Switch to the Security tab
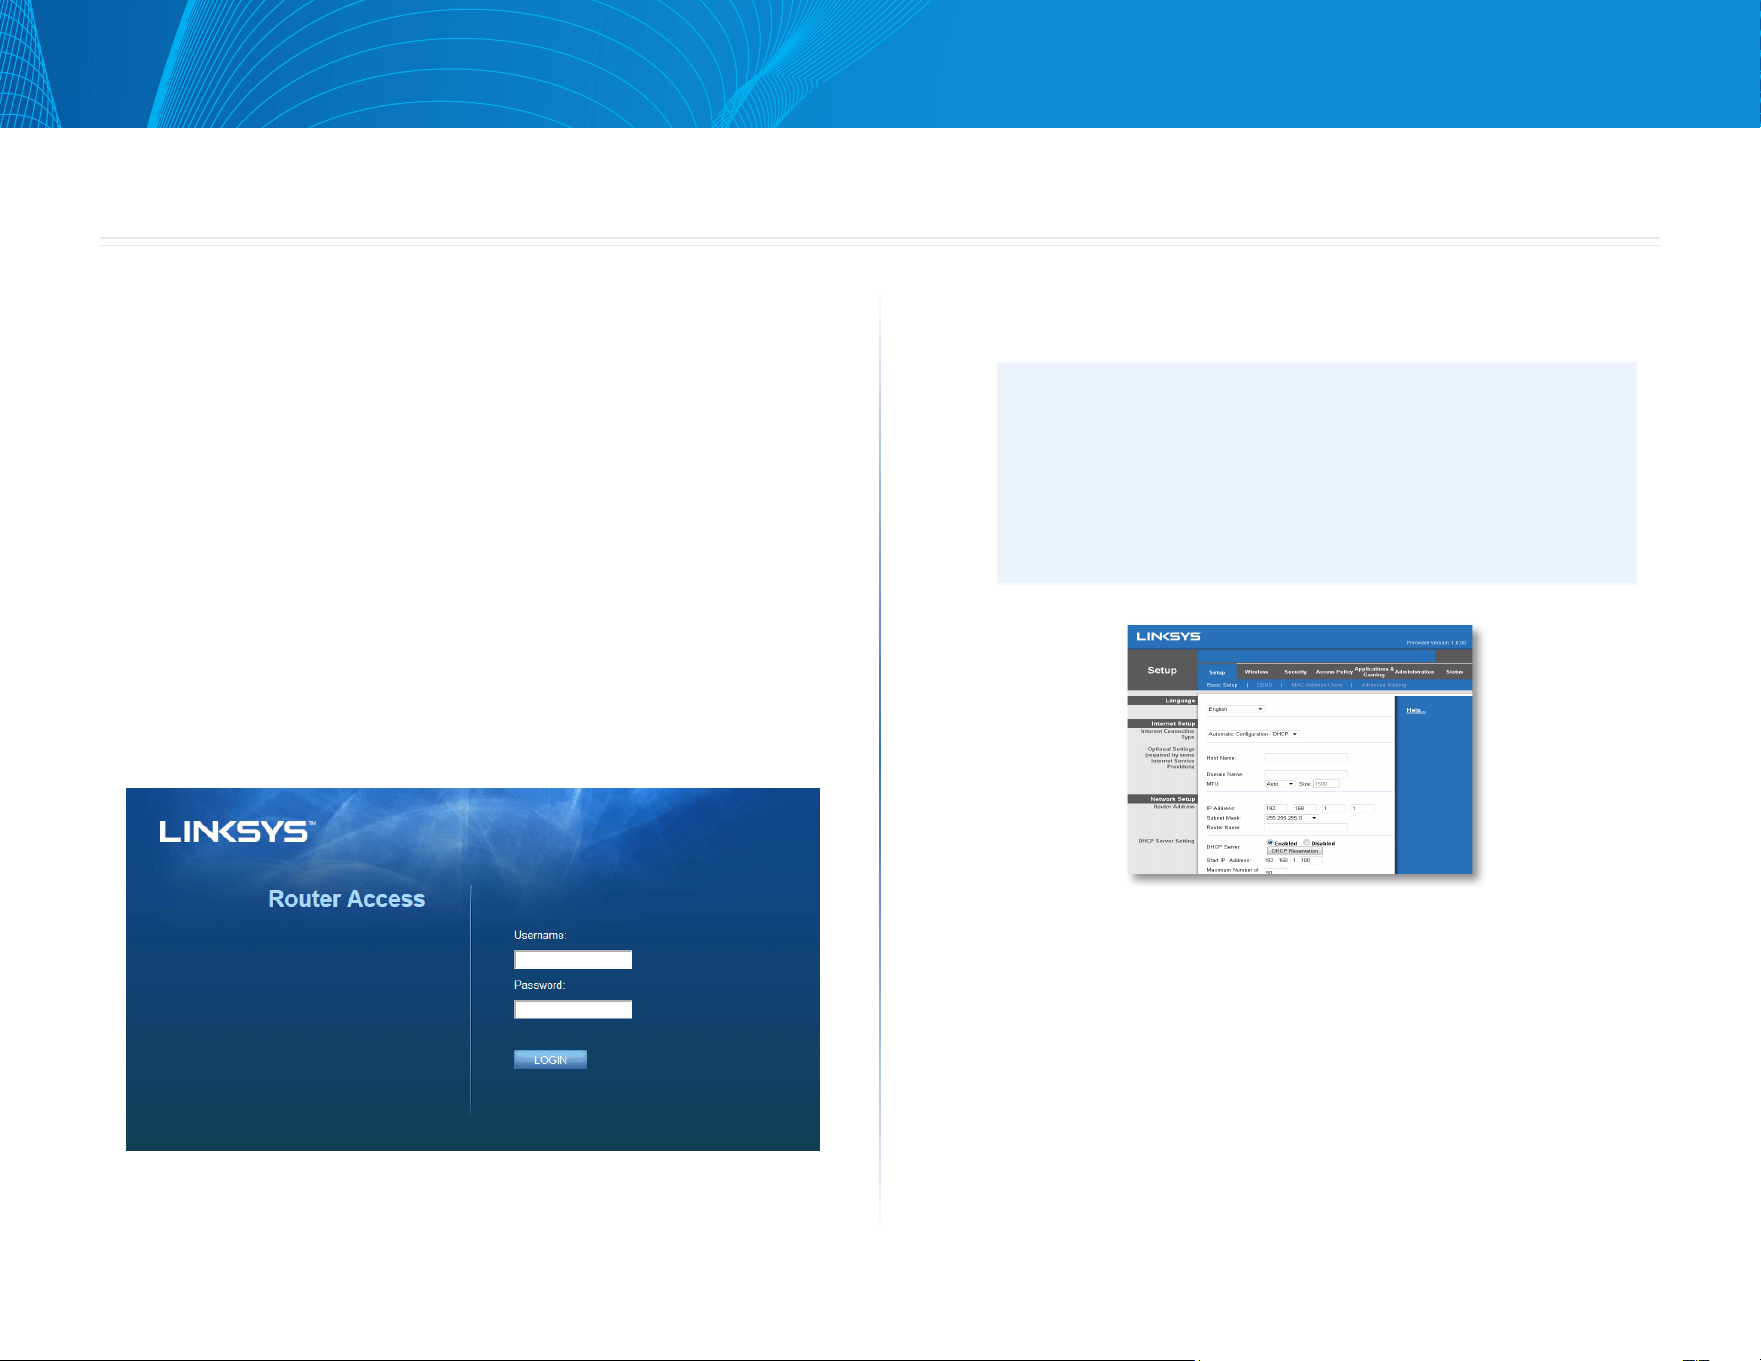The width and height of the screenshot is (1761, 1361). tap(1295, 672)
